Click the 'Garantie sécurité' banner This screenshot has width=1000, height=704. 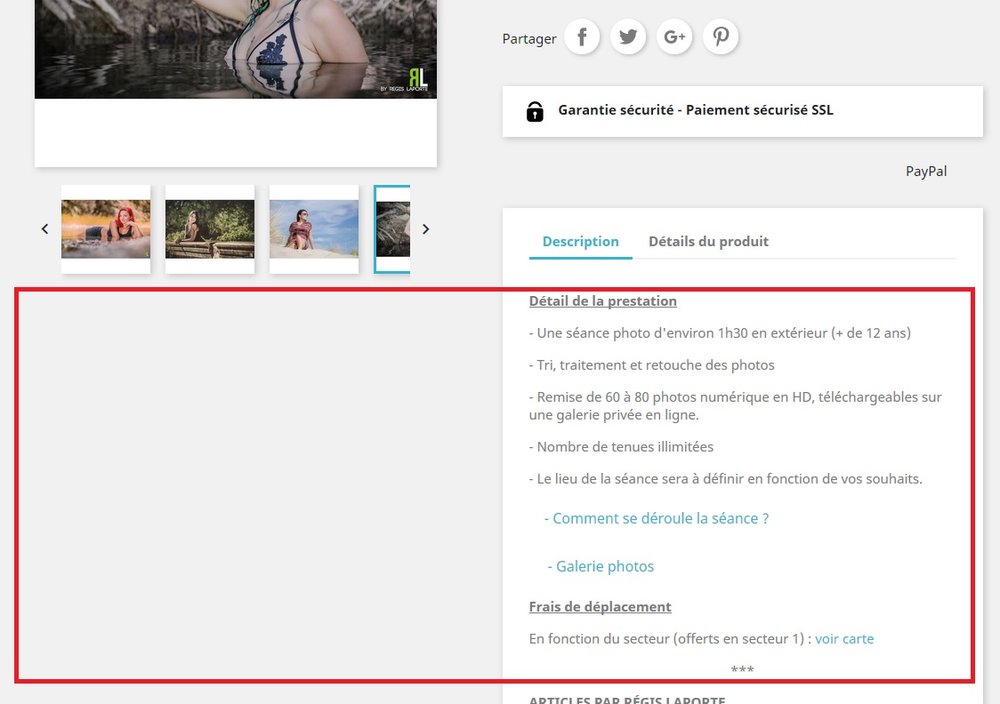695,110
